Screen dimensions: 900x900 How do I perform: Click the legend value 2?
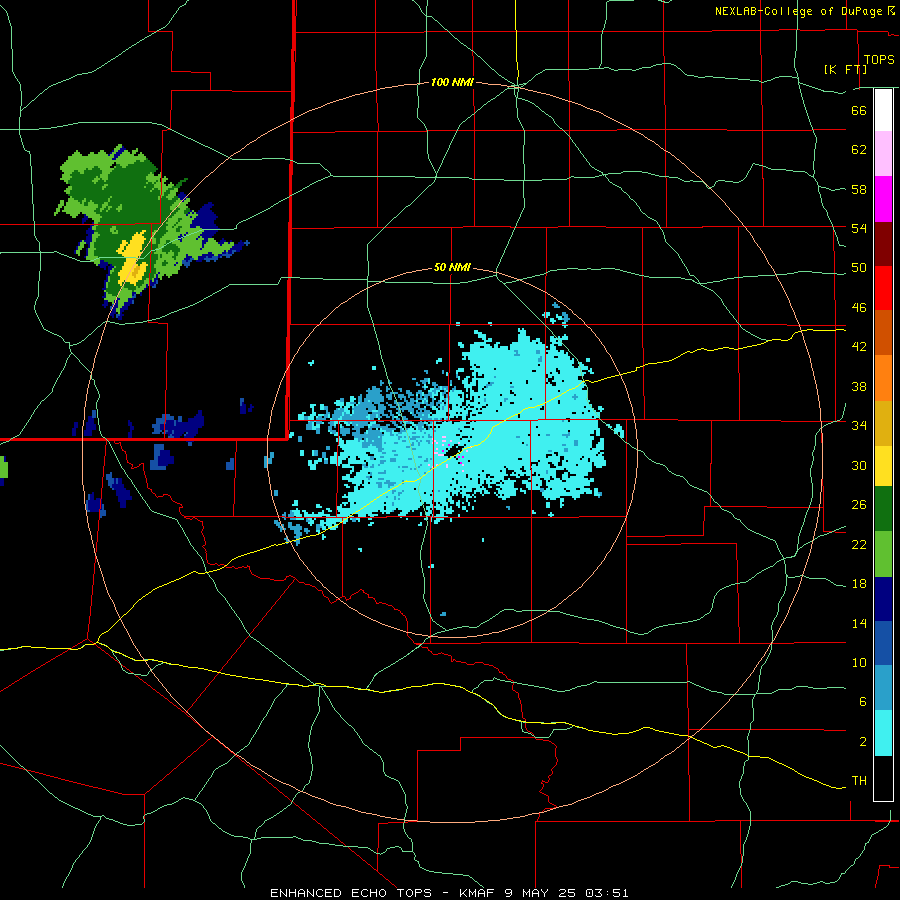point(862,742)
